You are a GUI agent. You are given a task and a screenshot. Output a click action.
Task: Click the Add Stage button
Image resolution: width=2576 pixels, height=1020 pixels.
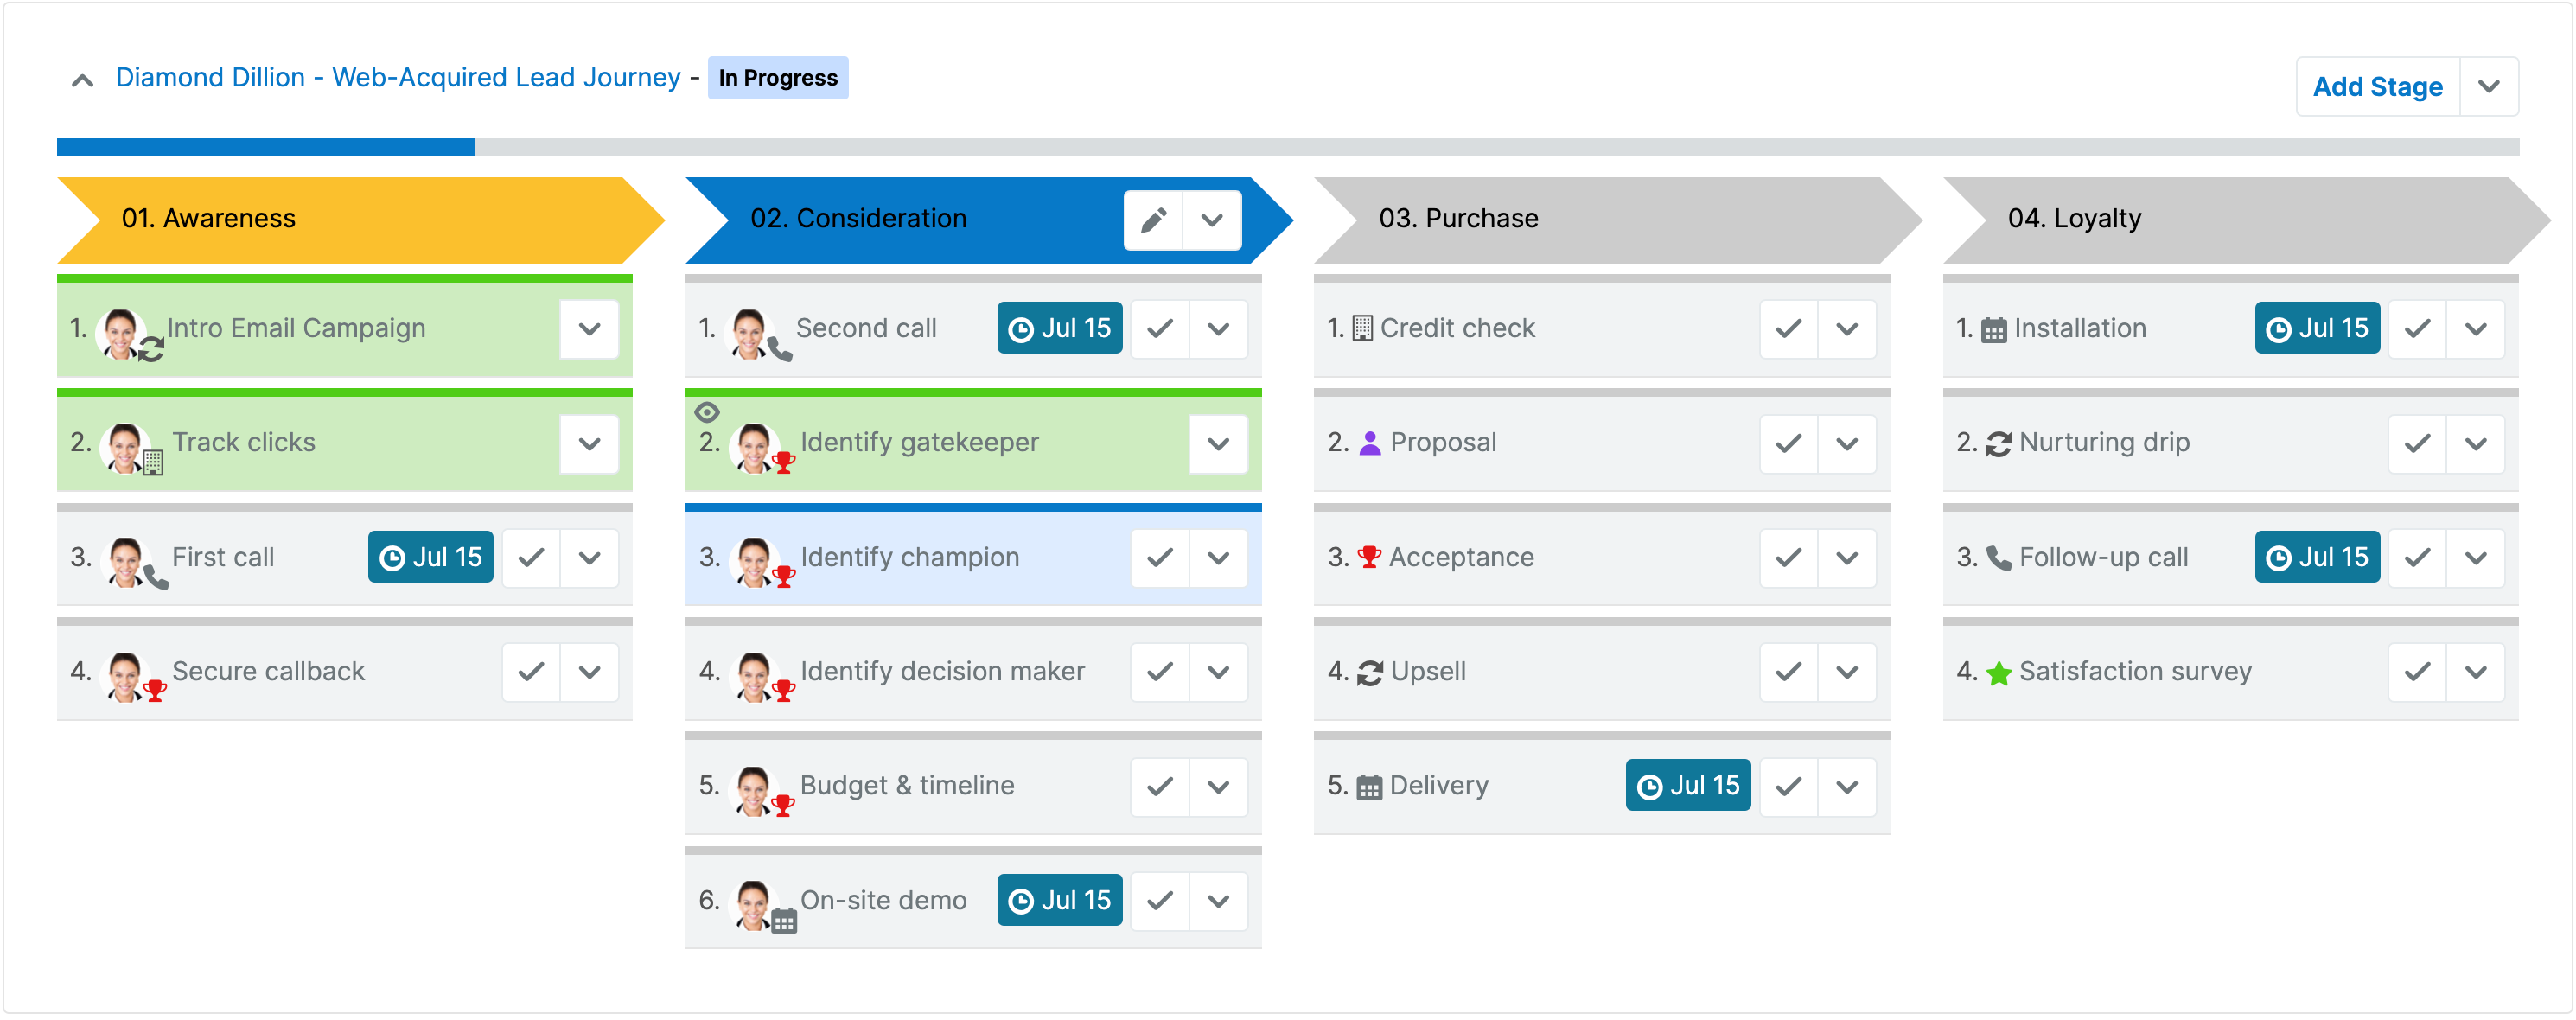[x=2377, y=87]
